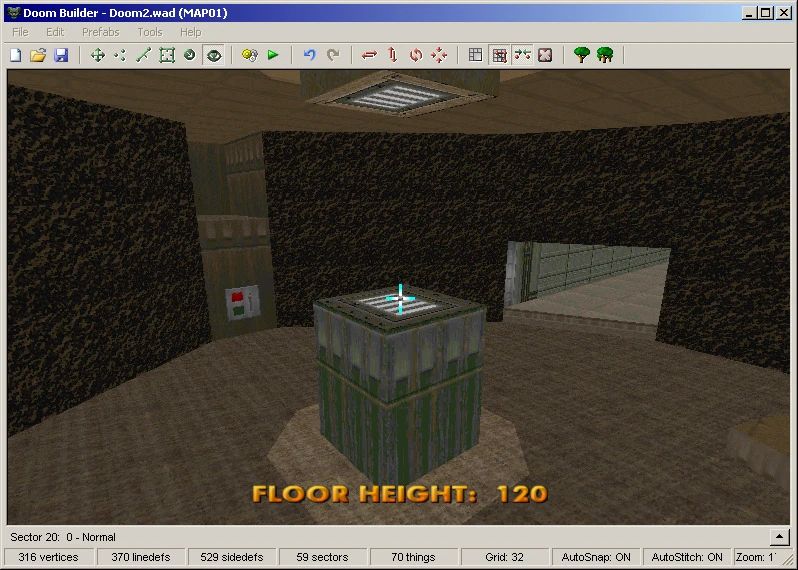Click the cyan crosshair on the pillar top
798x570 pixels.
pyautogui.click(x=400, y=298)
